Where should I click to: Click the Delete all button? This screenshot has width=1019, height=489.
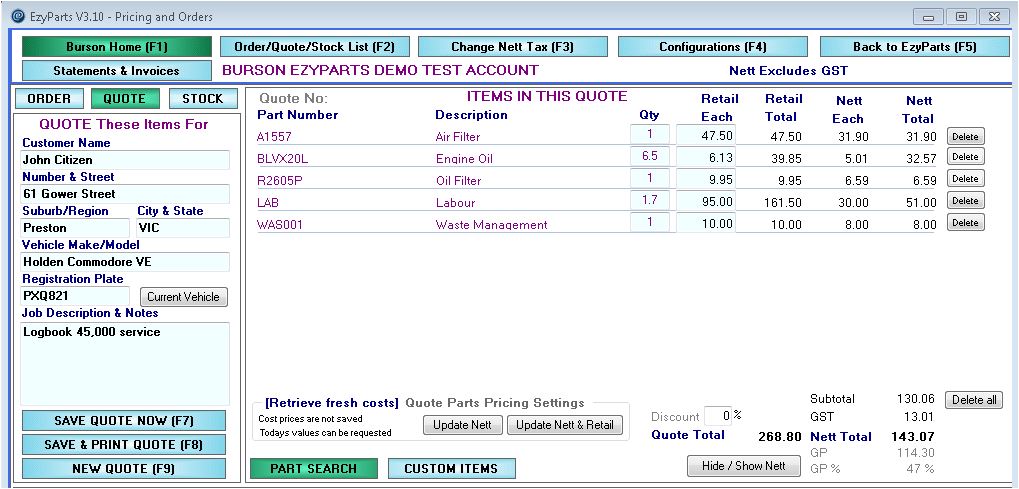click(974, 400)
